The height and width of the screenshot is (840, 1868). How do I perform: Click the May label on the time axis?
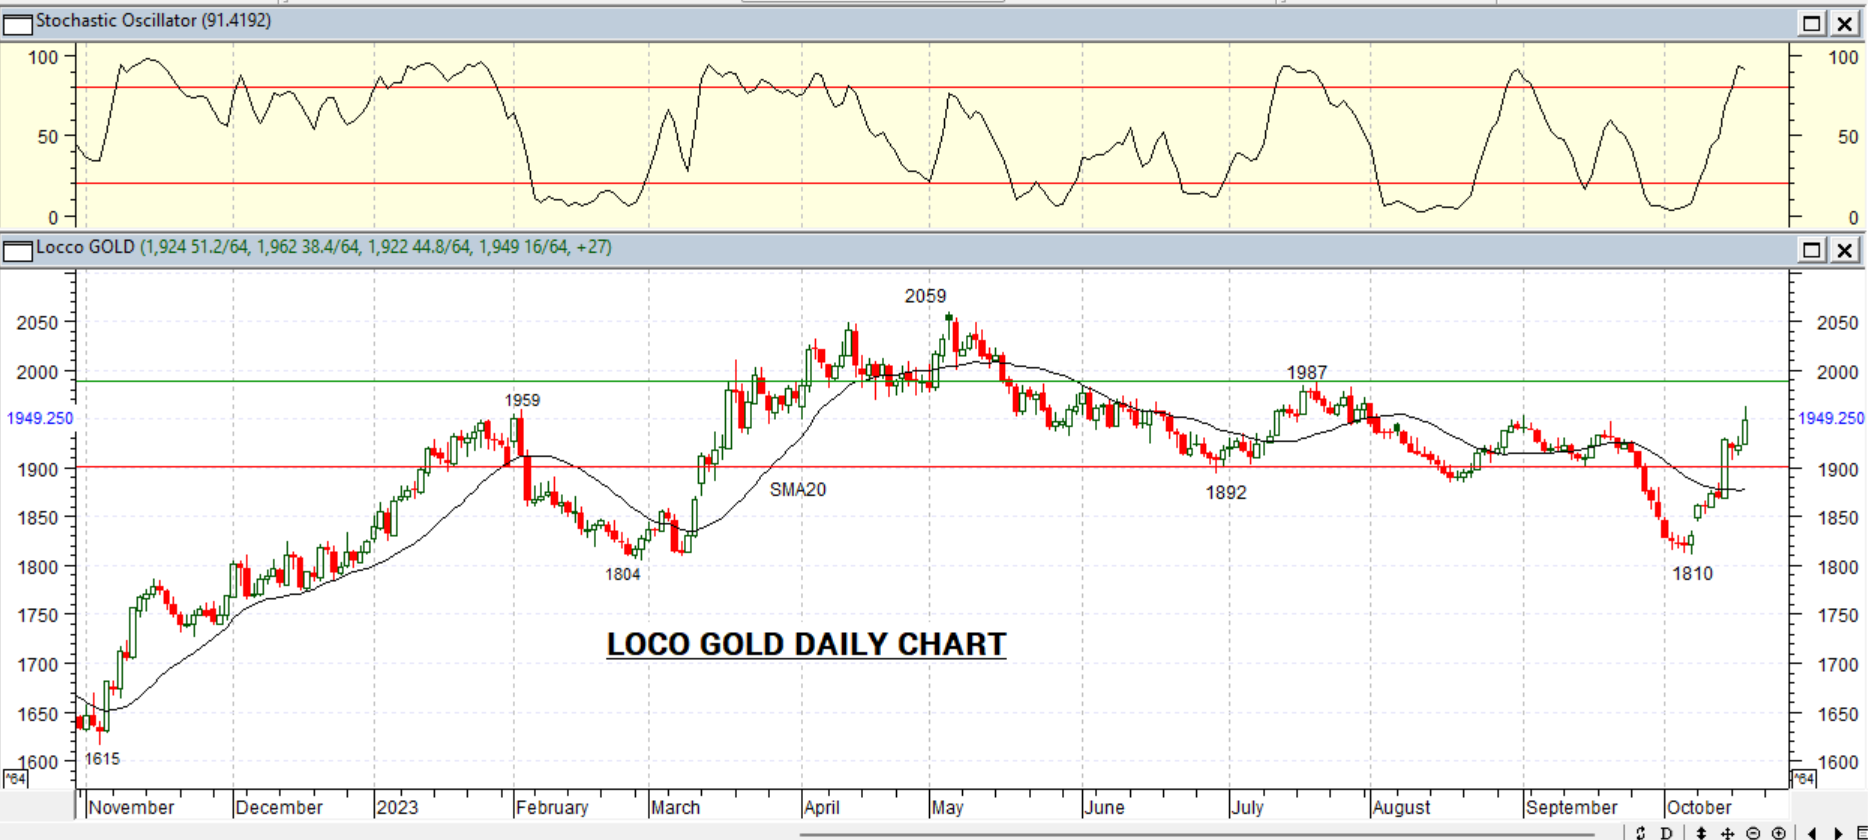[x=947, y=807]
